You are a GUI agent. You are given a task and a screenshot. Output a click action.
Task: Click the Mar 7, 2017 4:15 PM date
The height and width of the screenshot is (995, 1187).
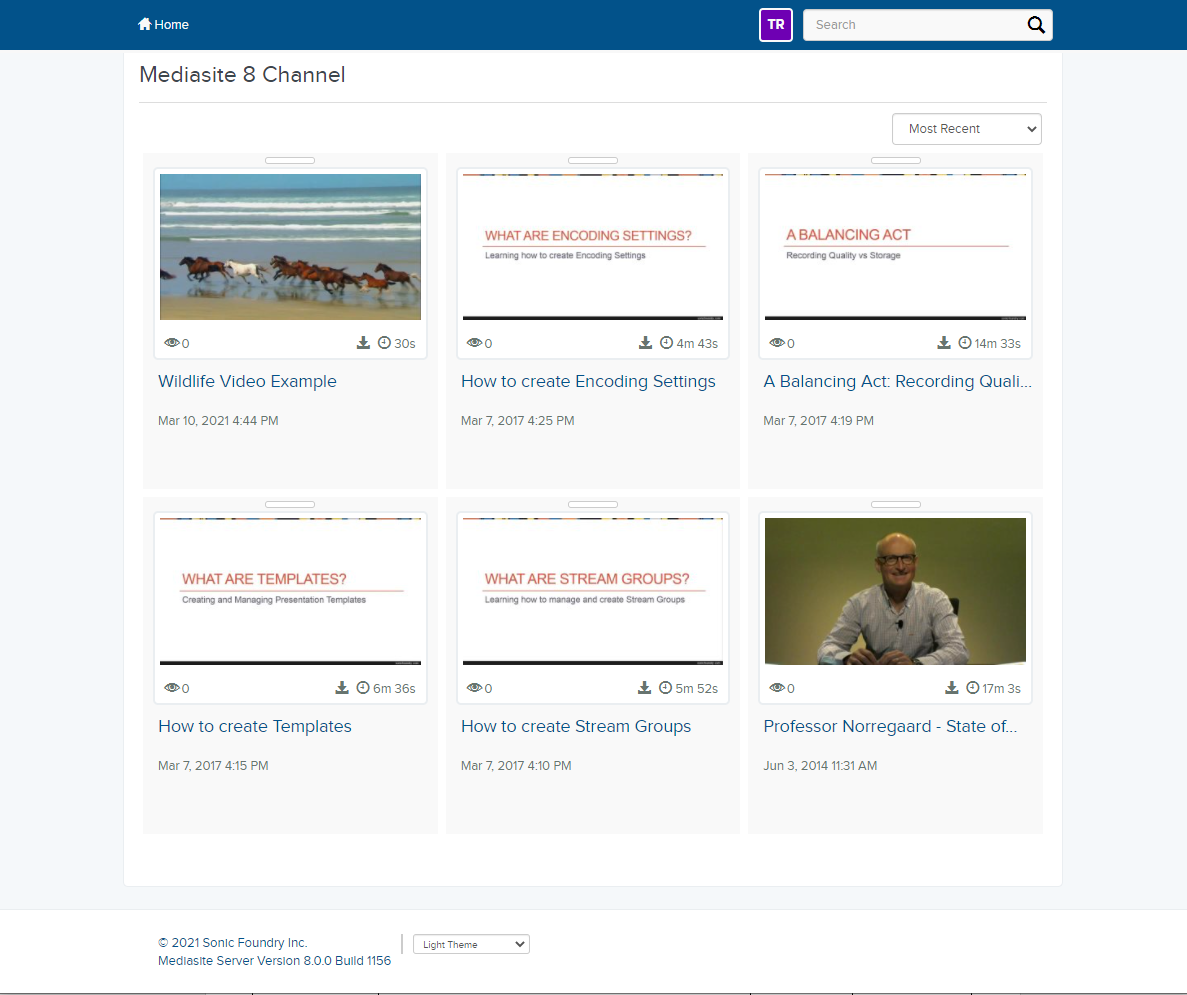213,766
